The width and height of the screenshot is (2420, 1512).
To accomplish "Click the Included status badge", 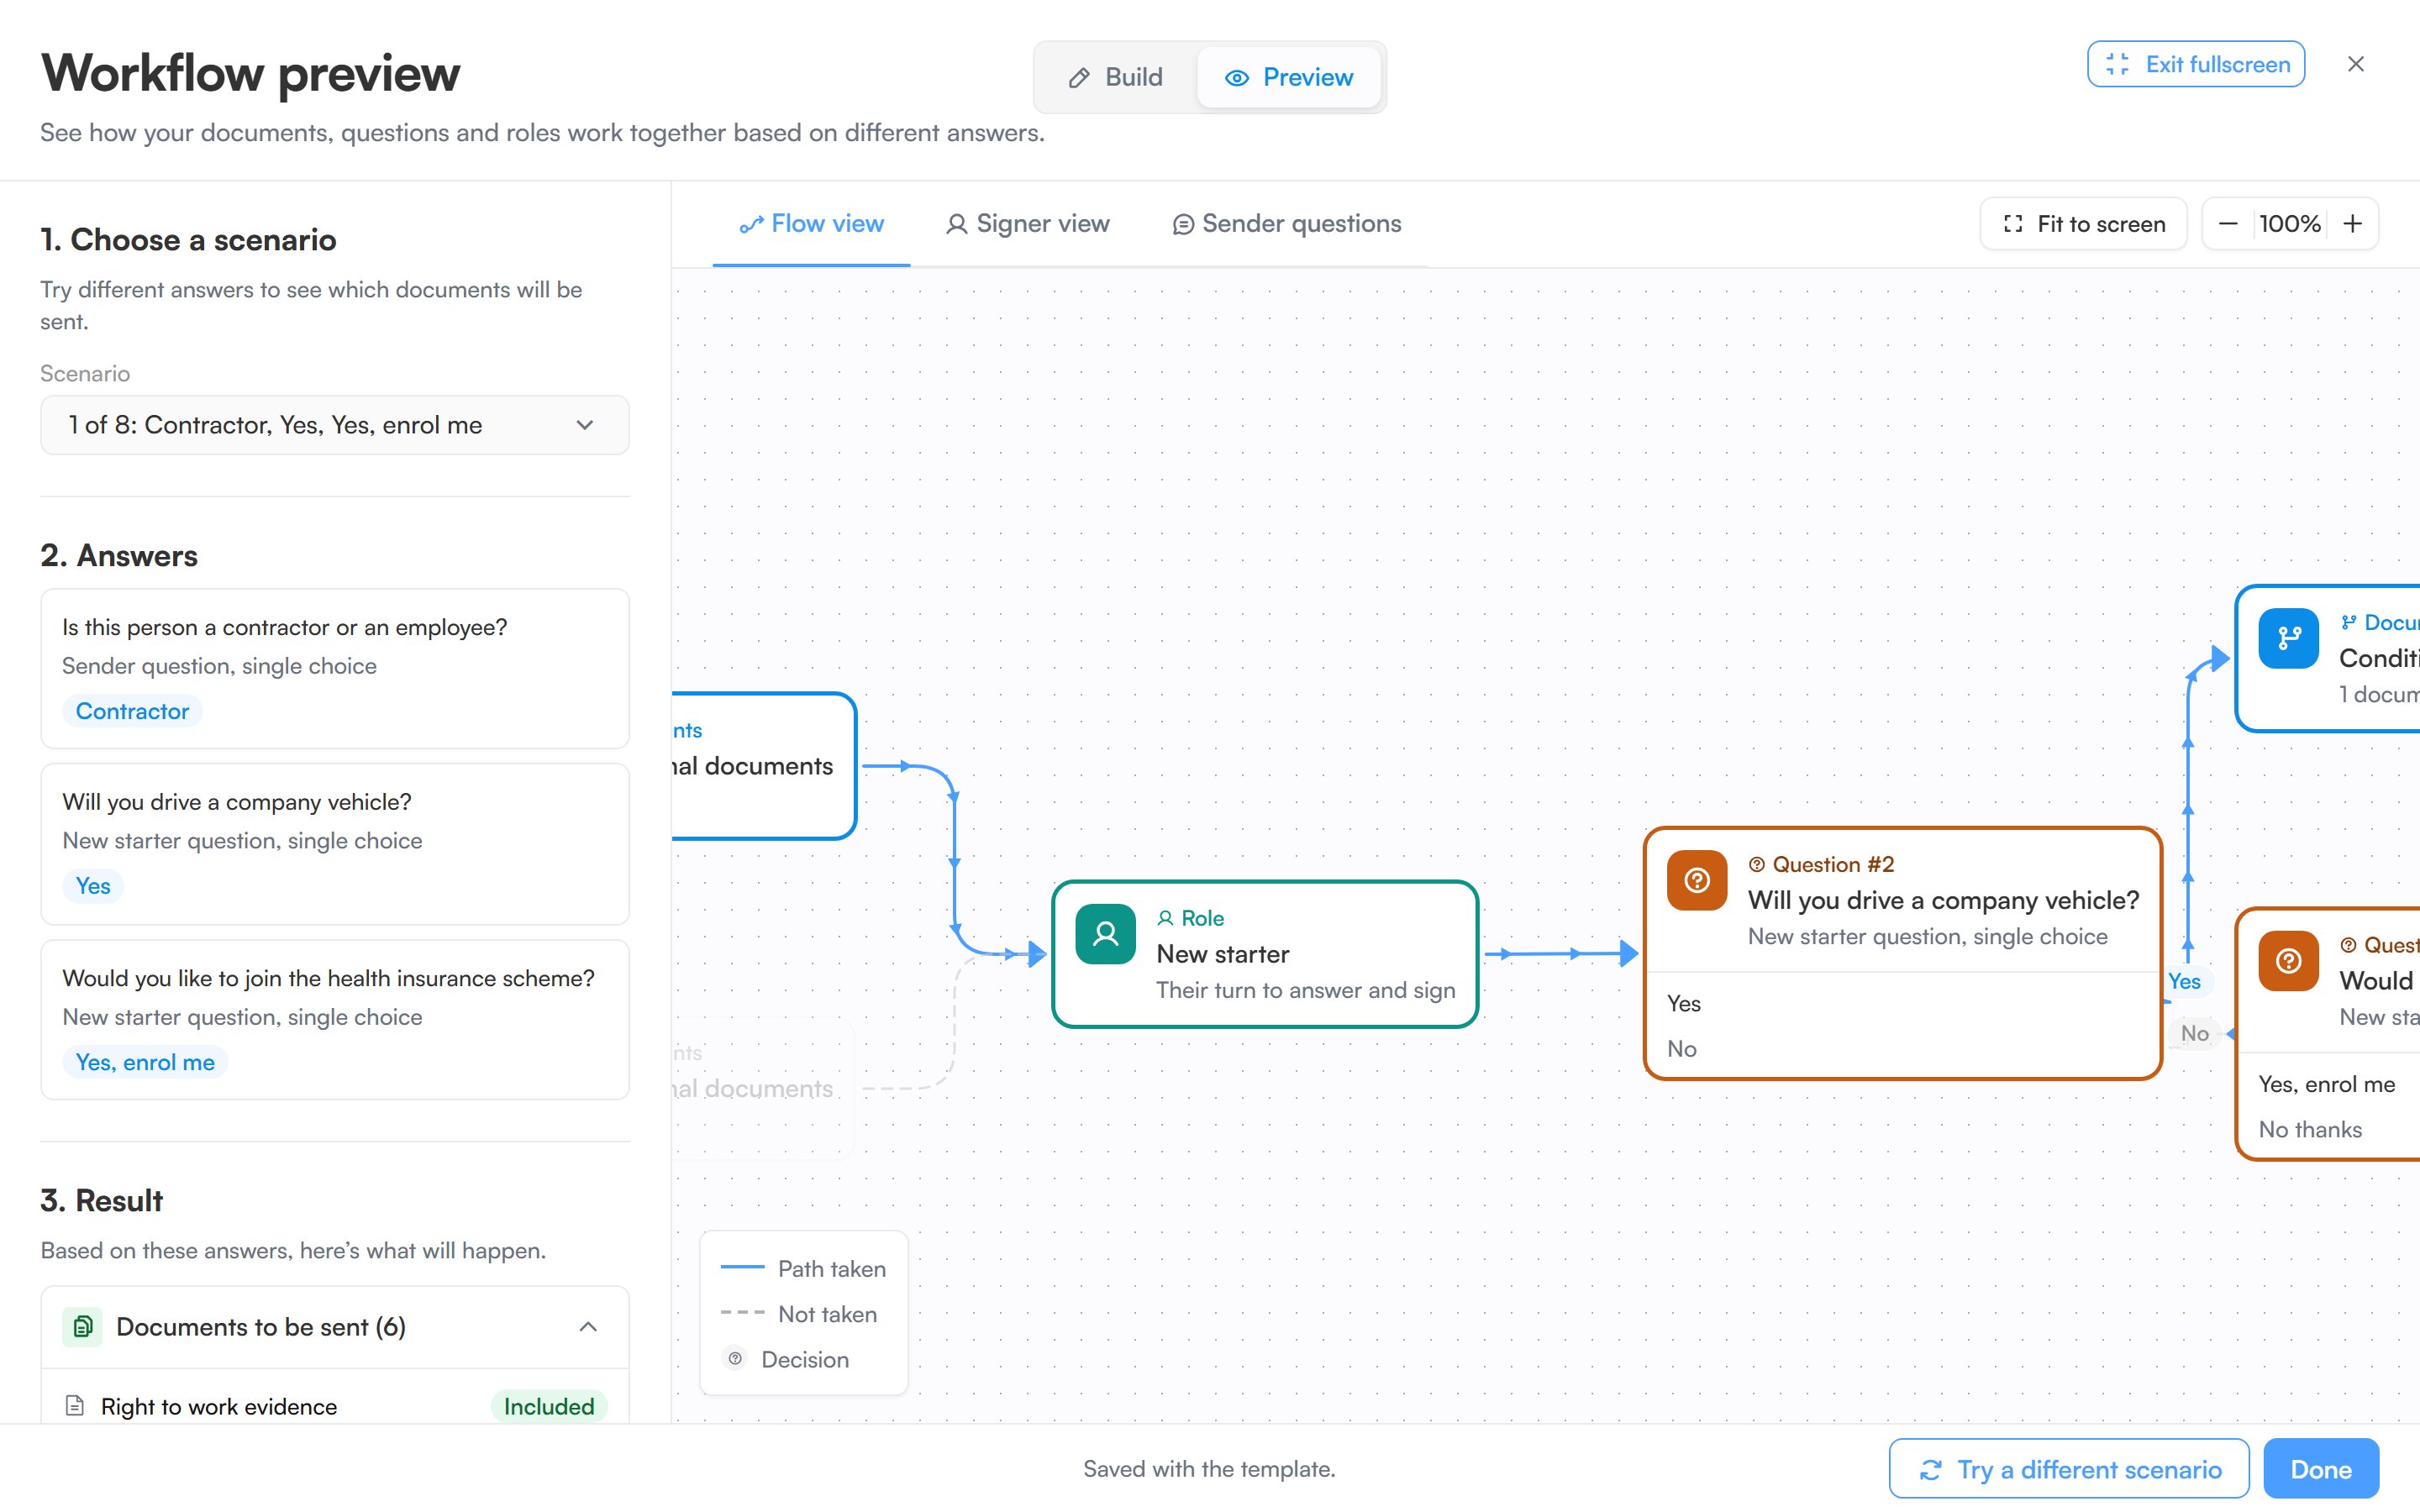I will [549, 1406].
